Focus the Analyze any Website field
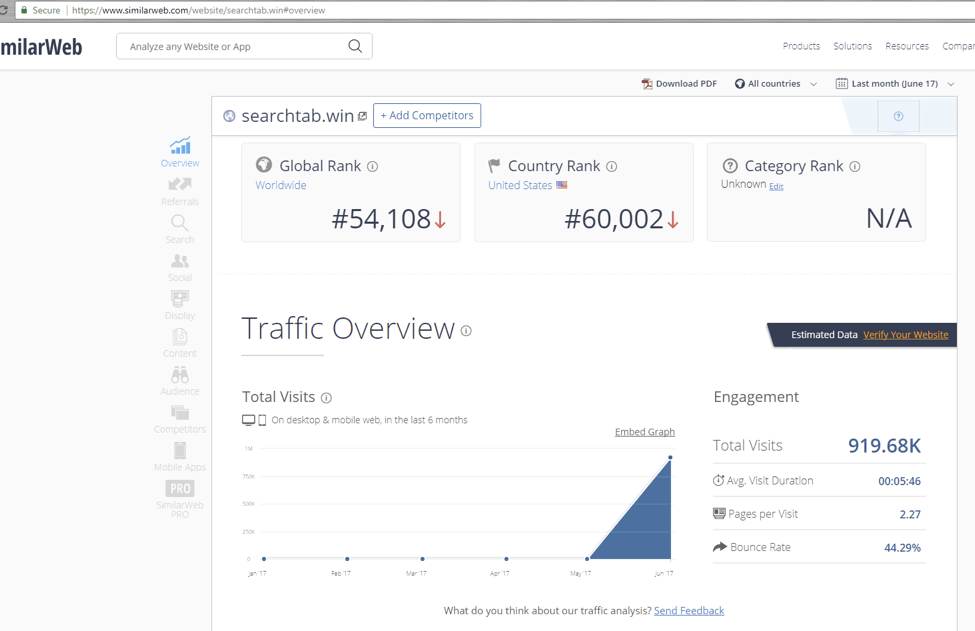This screenshot has width=975, height=631. tap(244, 46)
